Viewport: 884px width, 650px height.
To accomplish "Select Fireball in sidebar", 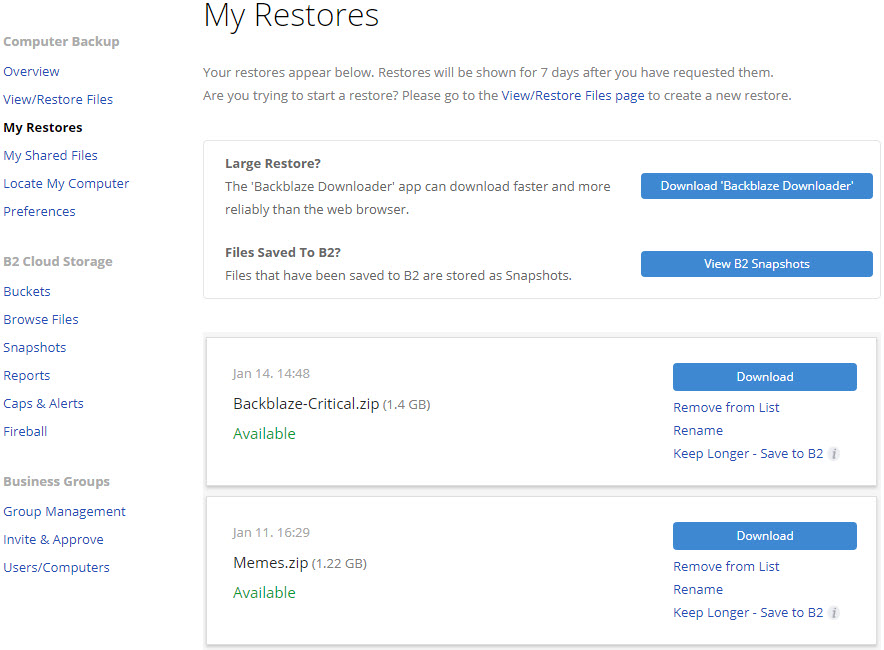I will [x=25, y=432].
